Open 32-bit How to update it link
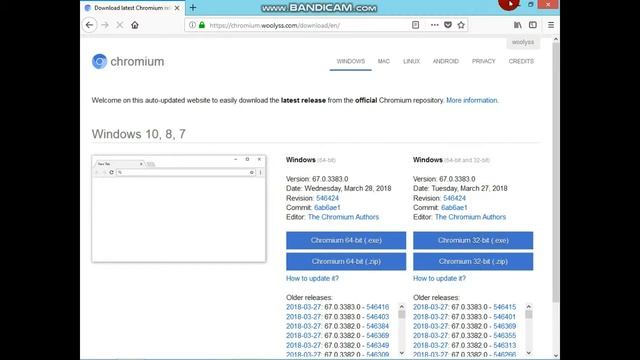Image resolution: width=640 pixels, height=360 pixels. (439, 278)
